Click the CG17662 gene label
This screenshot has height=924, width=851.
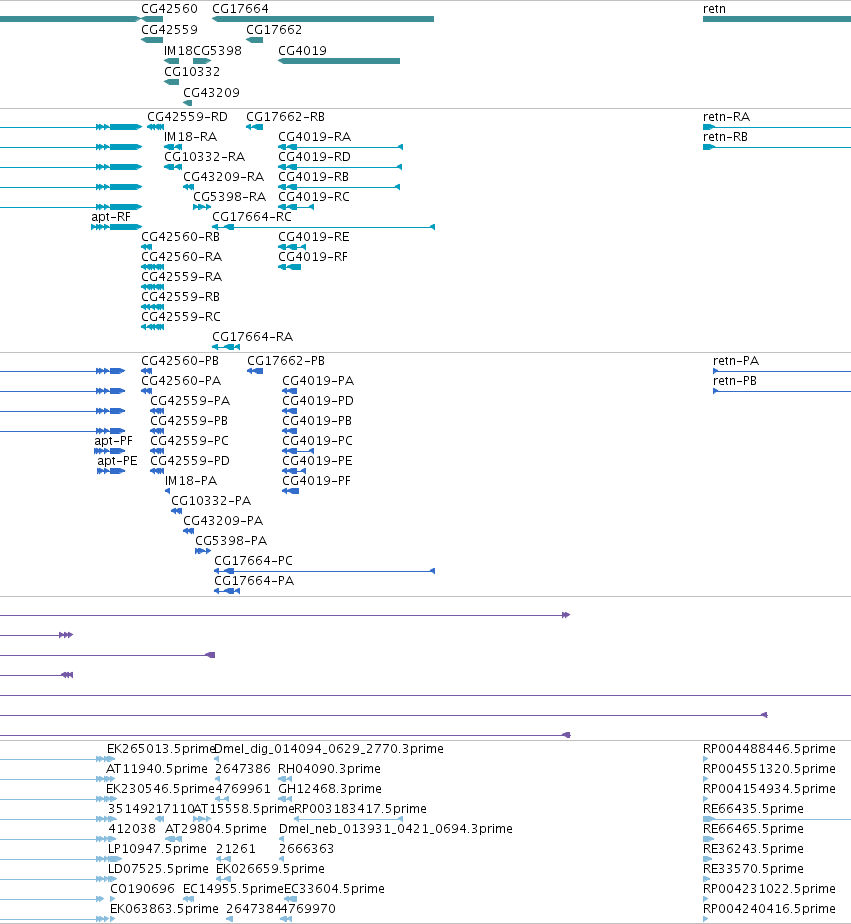[x=273, y=30]
